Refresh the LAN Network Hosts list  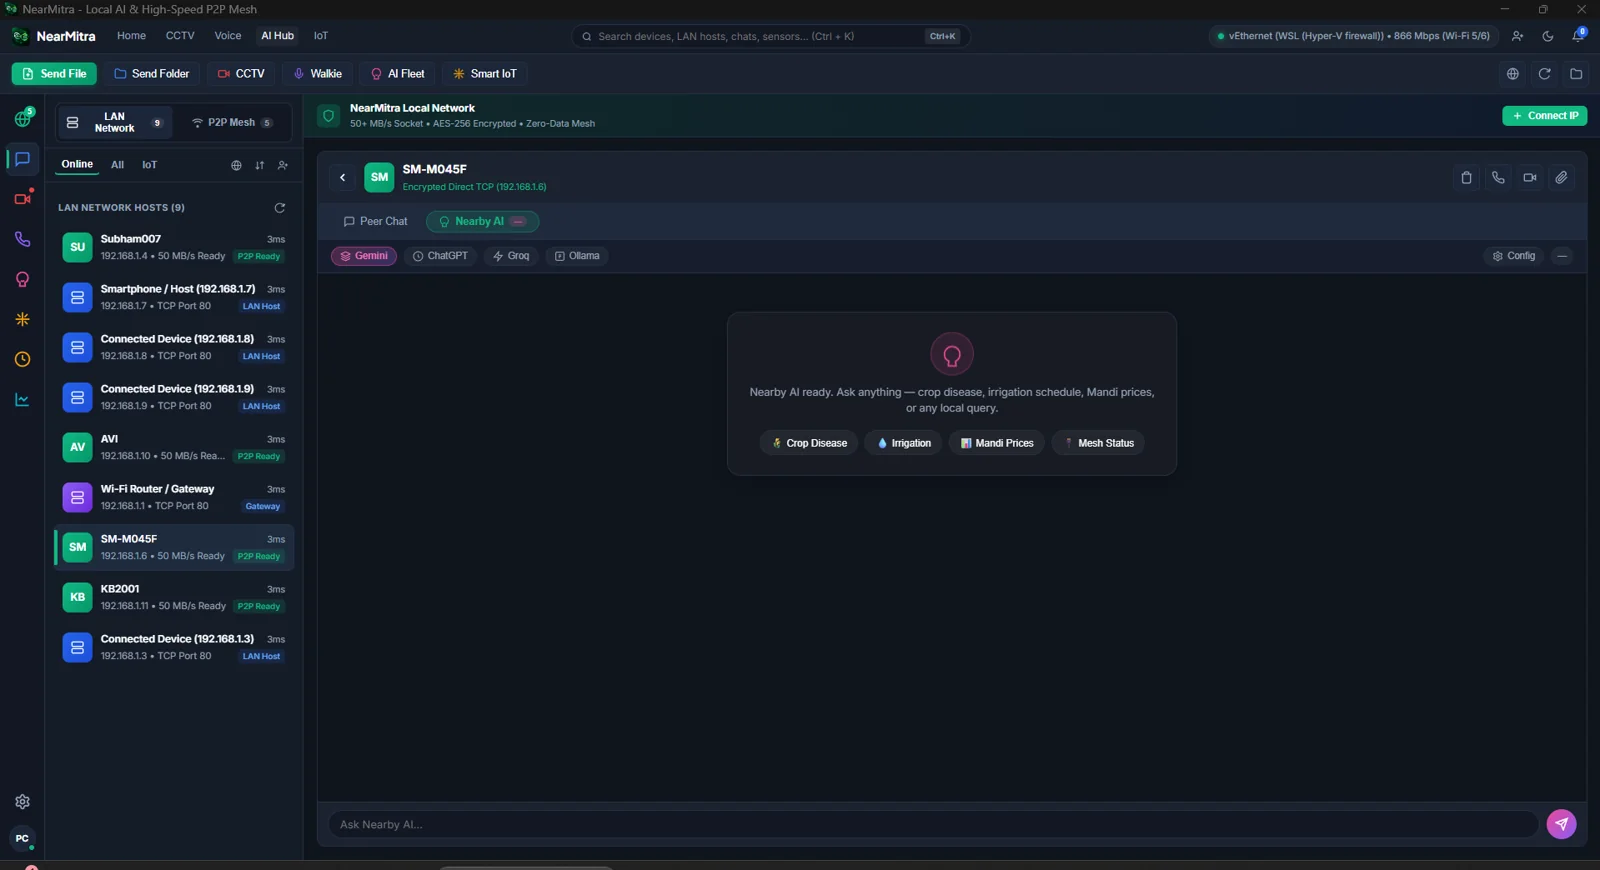coord(280,208)
